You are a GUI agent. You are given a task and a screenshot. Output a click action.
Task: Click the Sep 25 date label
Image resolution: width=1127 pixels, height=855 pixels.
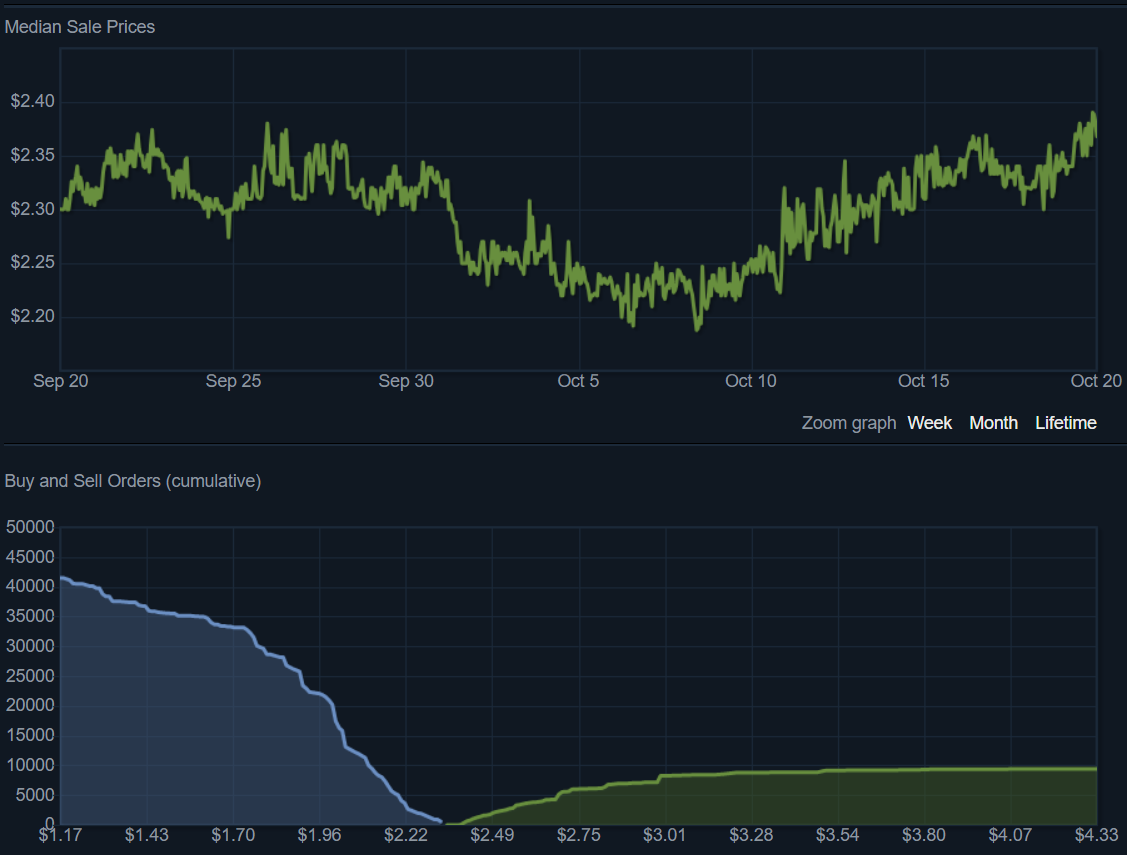[233, 381]
